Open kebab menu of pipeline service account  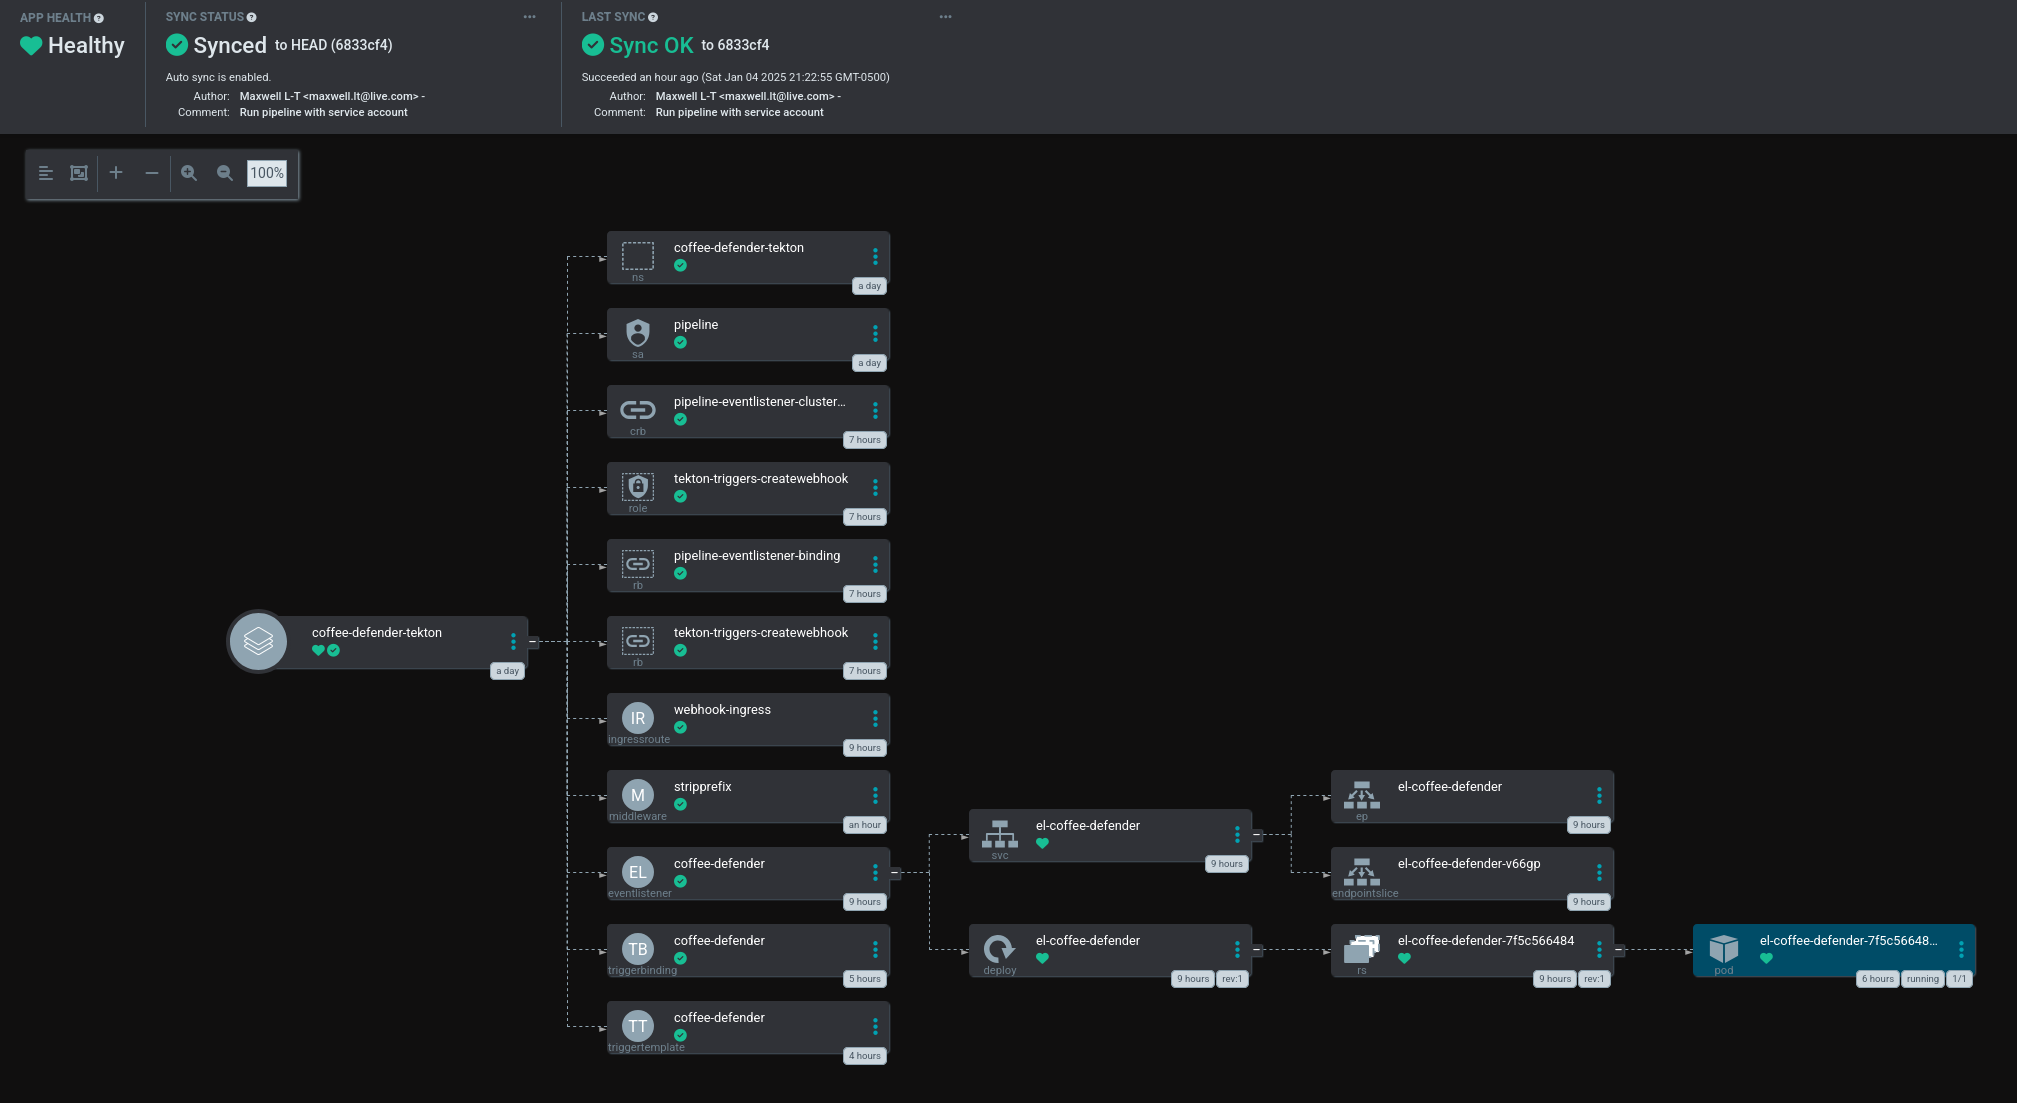tap(875, 334)
